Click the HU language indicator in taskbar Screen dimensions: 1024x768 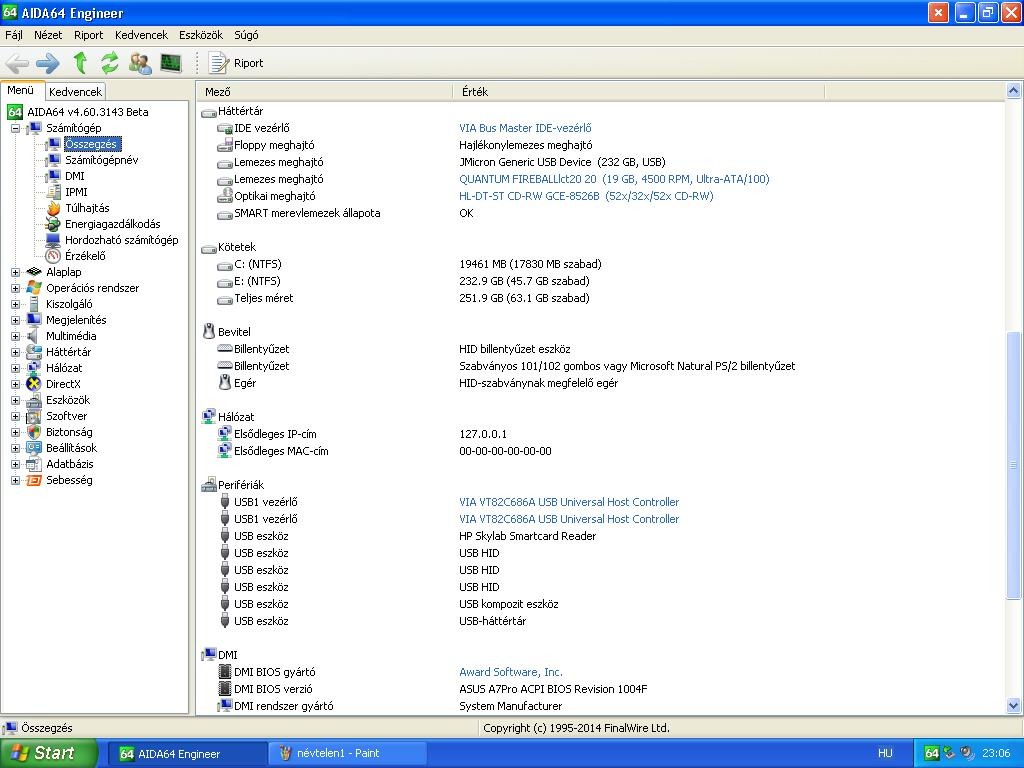[x=885, y=754]
